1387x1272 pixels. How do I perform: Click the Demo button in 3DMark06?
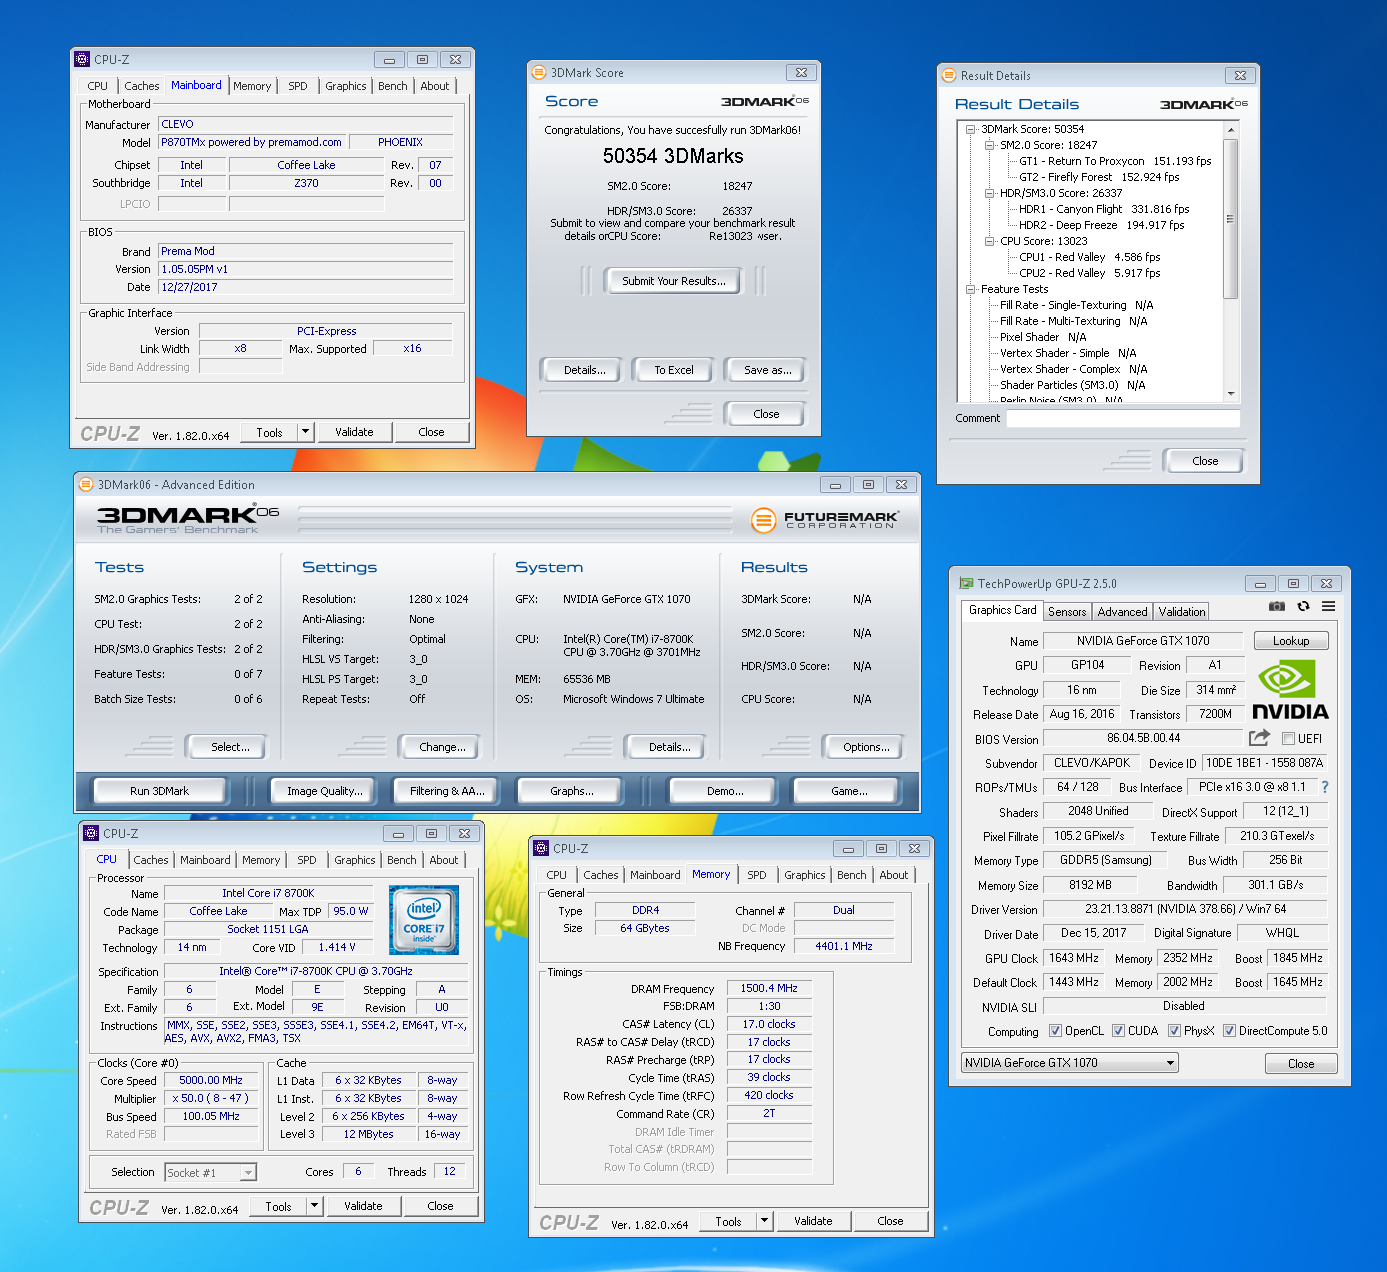tap(725, 791)
